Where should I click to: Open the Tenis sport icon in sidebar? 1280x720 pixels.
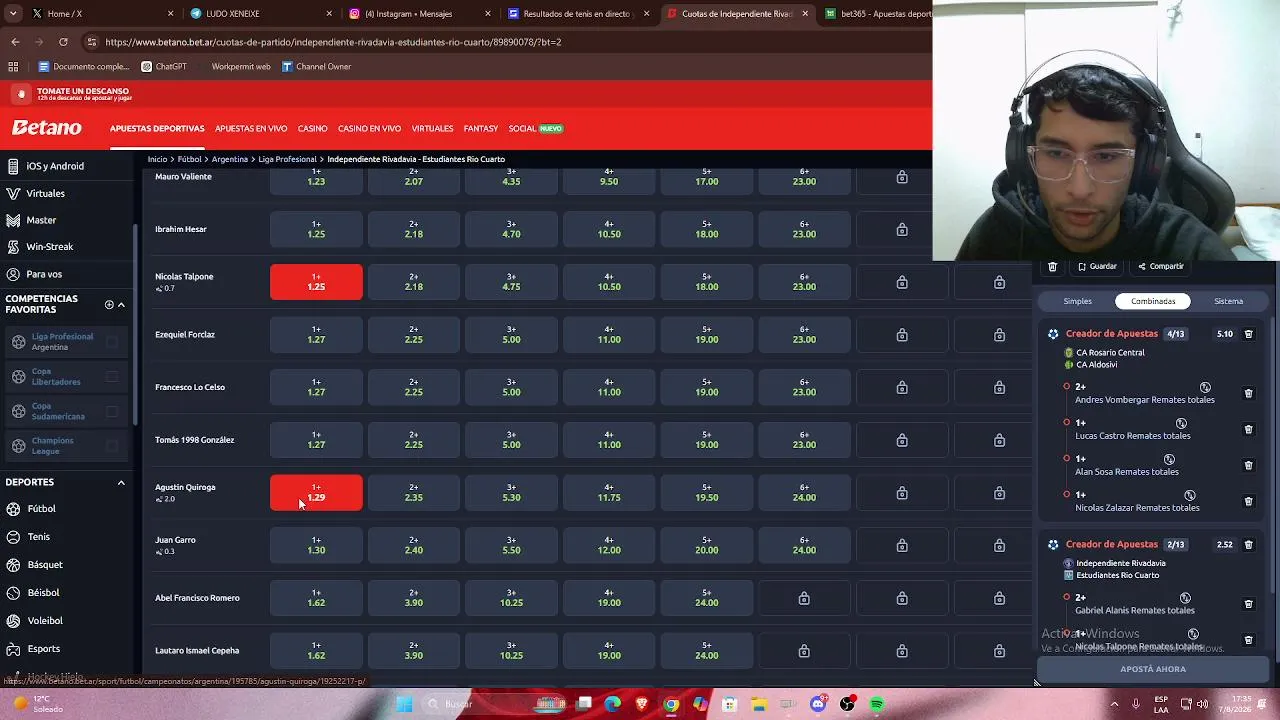tap(13, 537)
